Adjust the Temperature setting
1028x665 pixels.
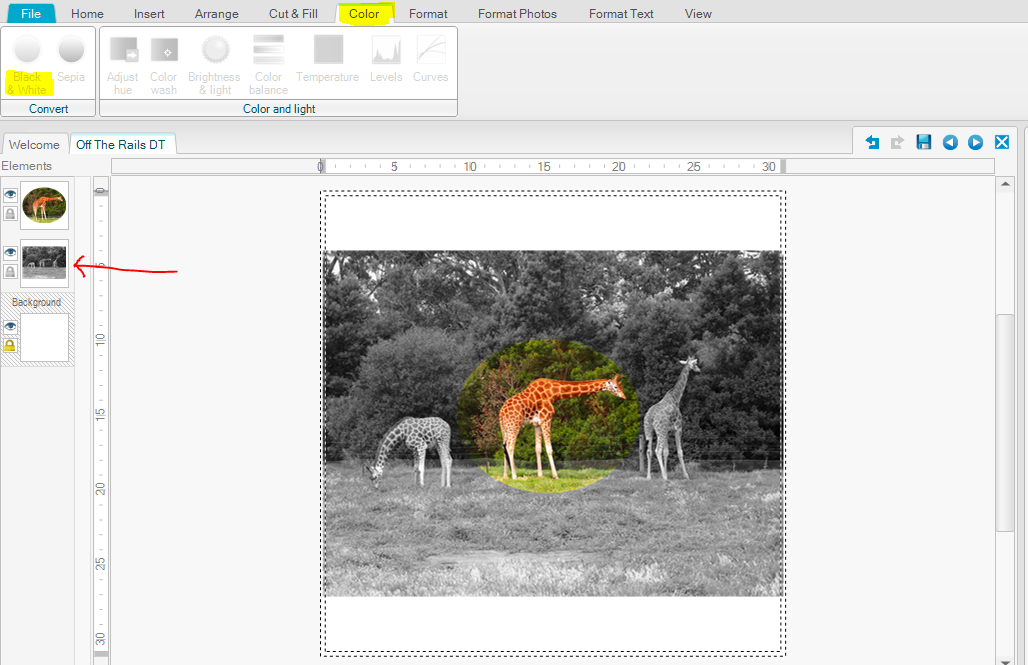[x=328, y=59]
